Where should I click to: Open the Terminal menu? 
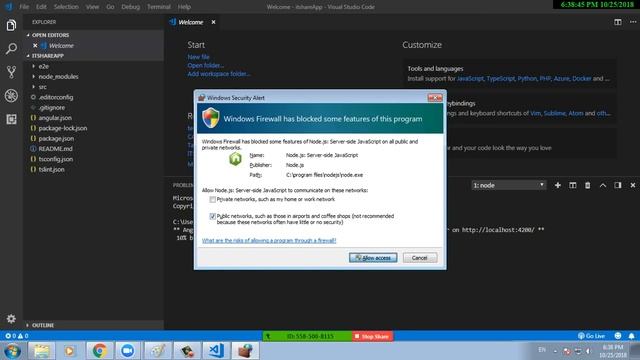[159, 7]
